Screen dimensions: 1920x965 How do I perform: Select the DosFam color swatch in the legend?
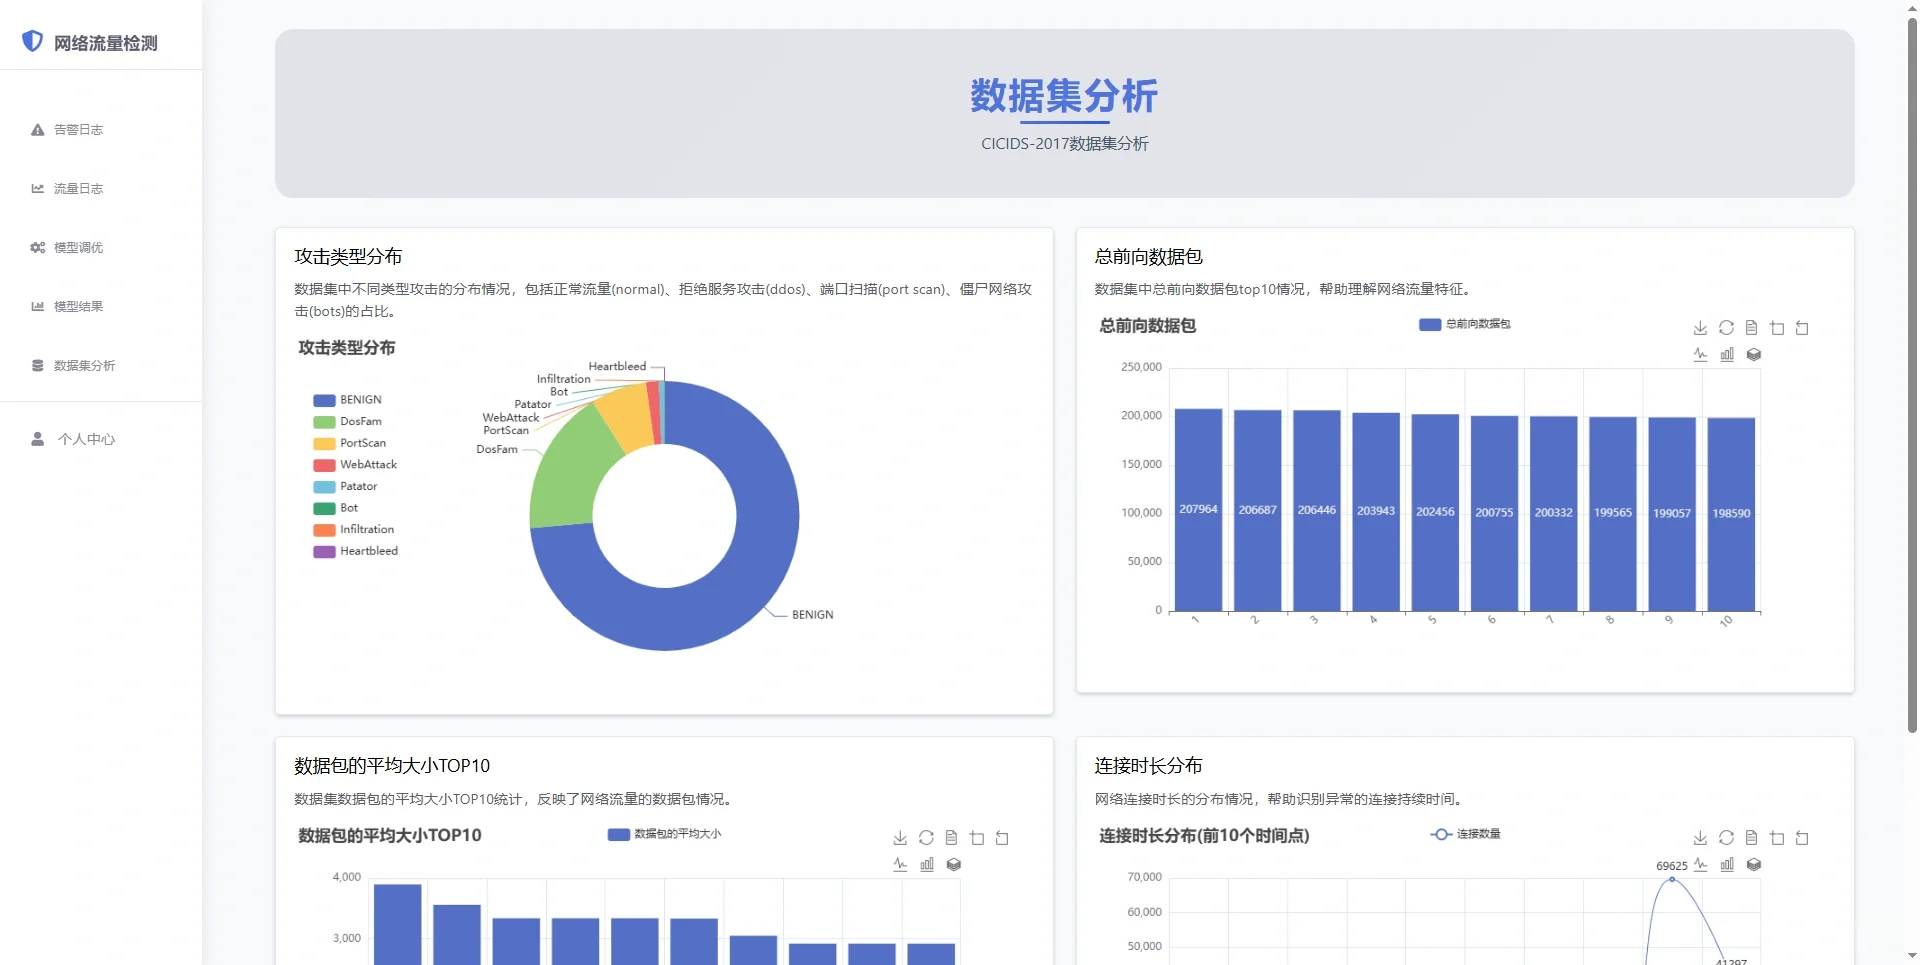(323, 421)
